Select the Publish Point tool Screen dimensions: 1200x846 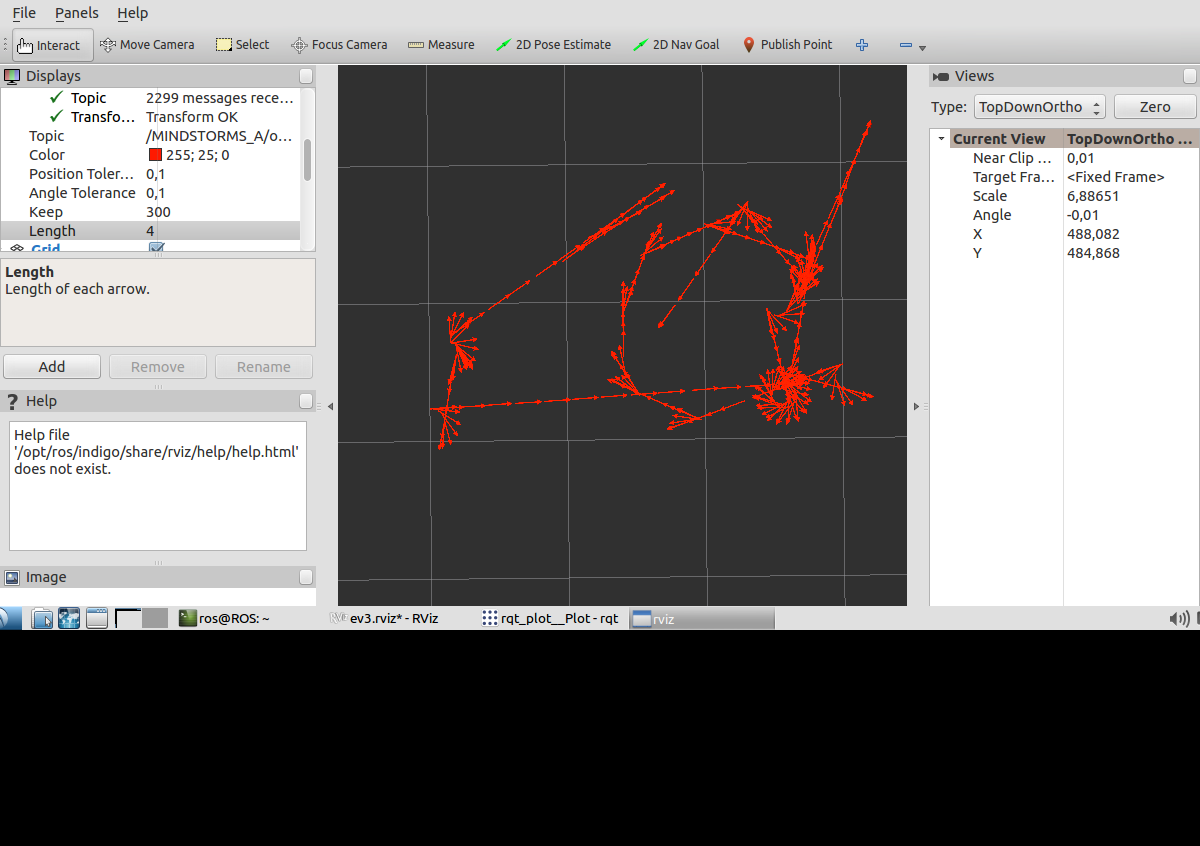tap(788, 45)
